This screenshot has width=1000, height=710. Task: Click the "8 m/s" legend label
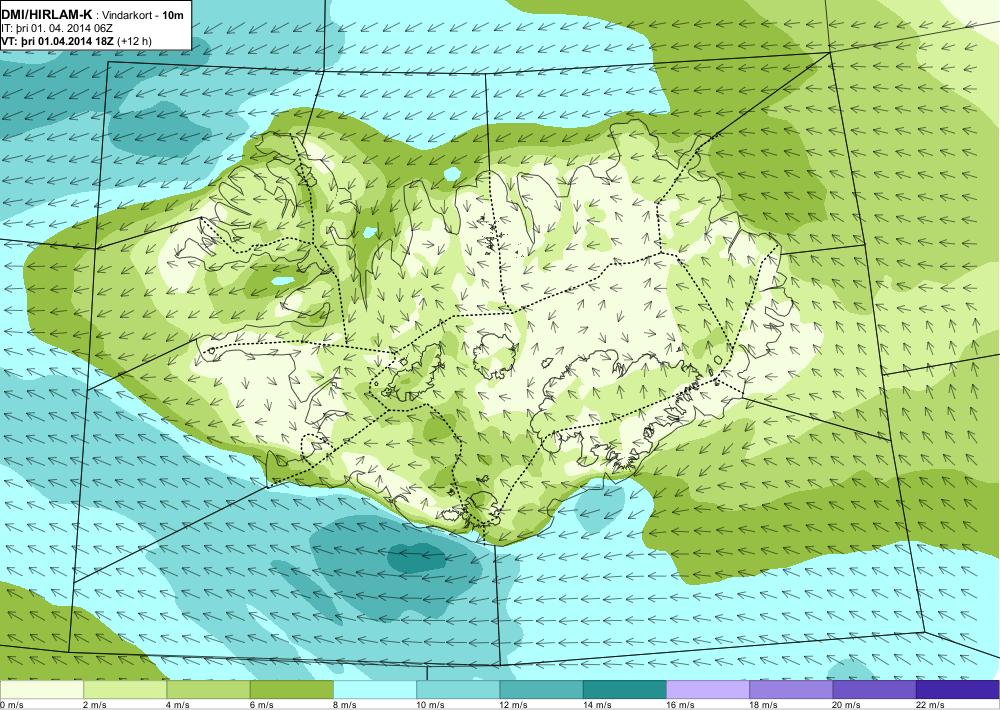pyautogui.click(x=345, y=705)
